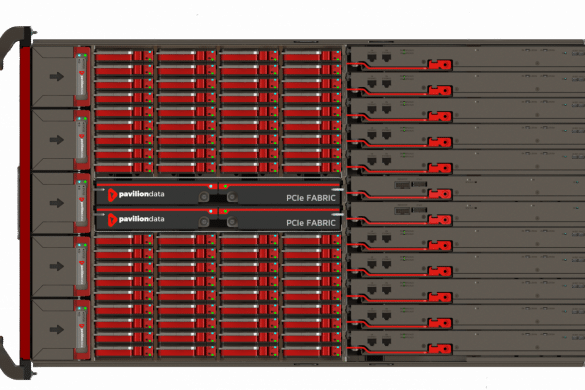Image resolution: width=585 pixels, height=390 pixels.
Task: Select the top drive in the first drive column
Action: coord(124,56)
